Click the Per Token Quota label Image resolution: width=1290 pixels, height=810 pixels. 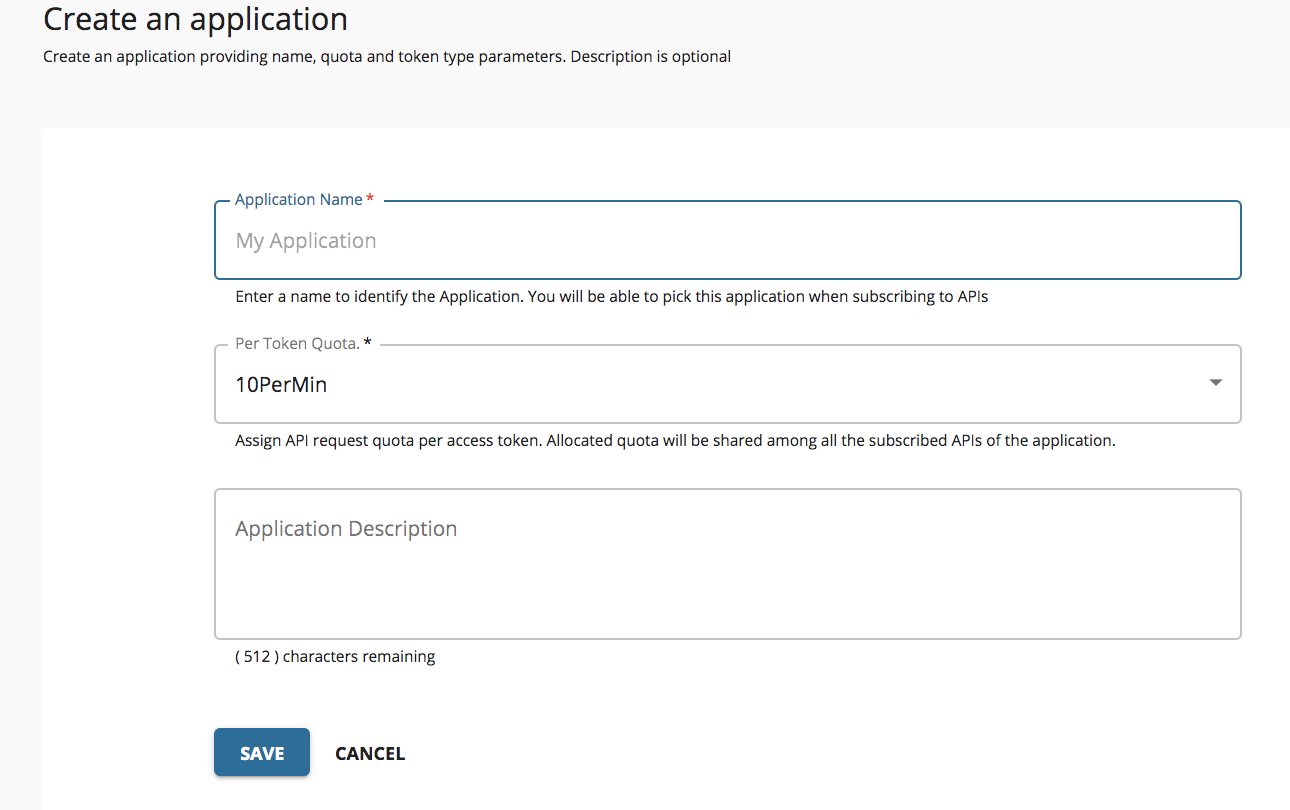pos(296,343)
